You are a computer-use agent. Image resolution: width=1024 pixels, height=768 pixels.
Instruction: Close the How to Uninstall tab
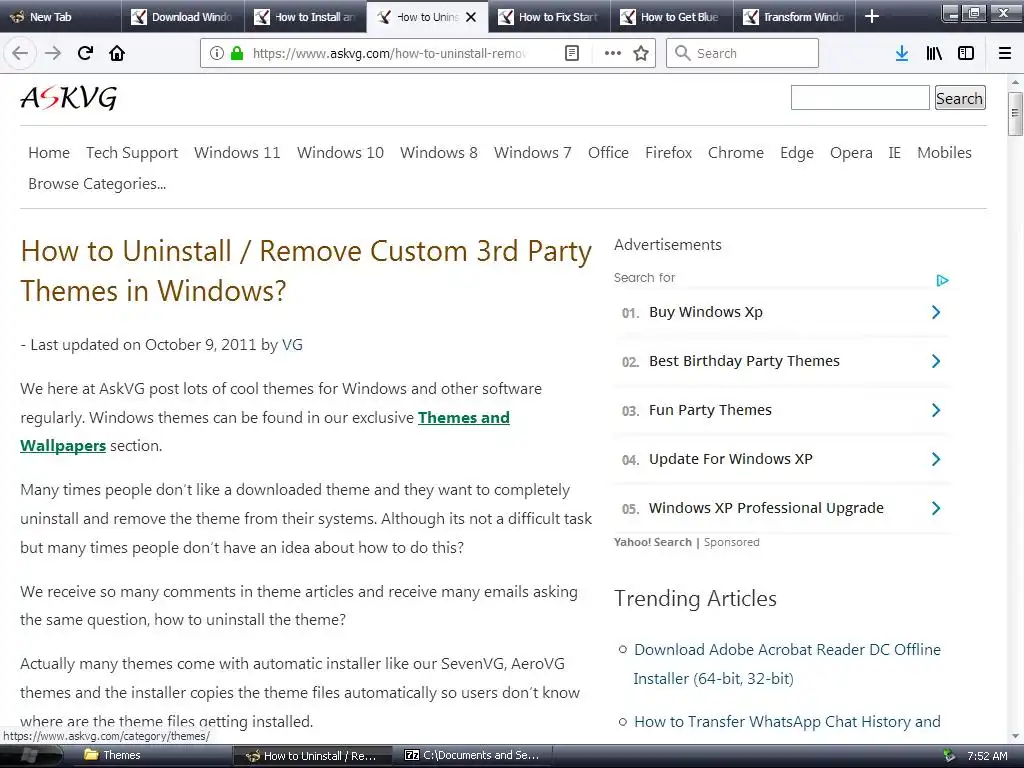coord(471,17)
